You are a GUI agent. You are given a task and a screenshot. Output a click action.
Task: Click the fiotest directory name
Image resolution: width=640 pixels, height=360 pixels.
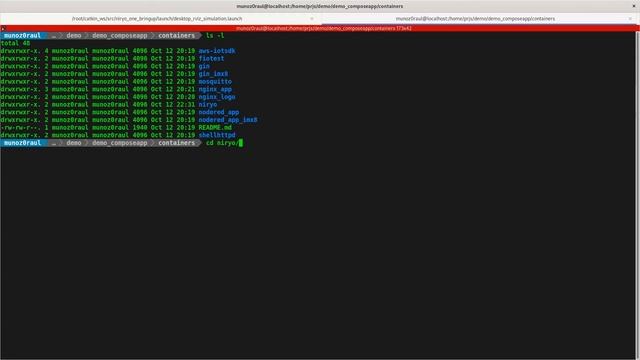(x=211, y=59)
